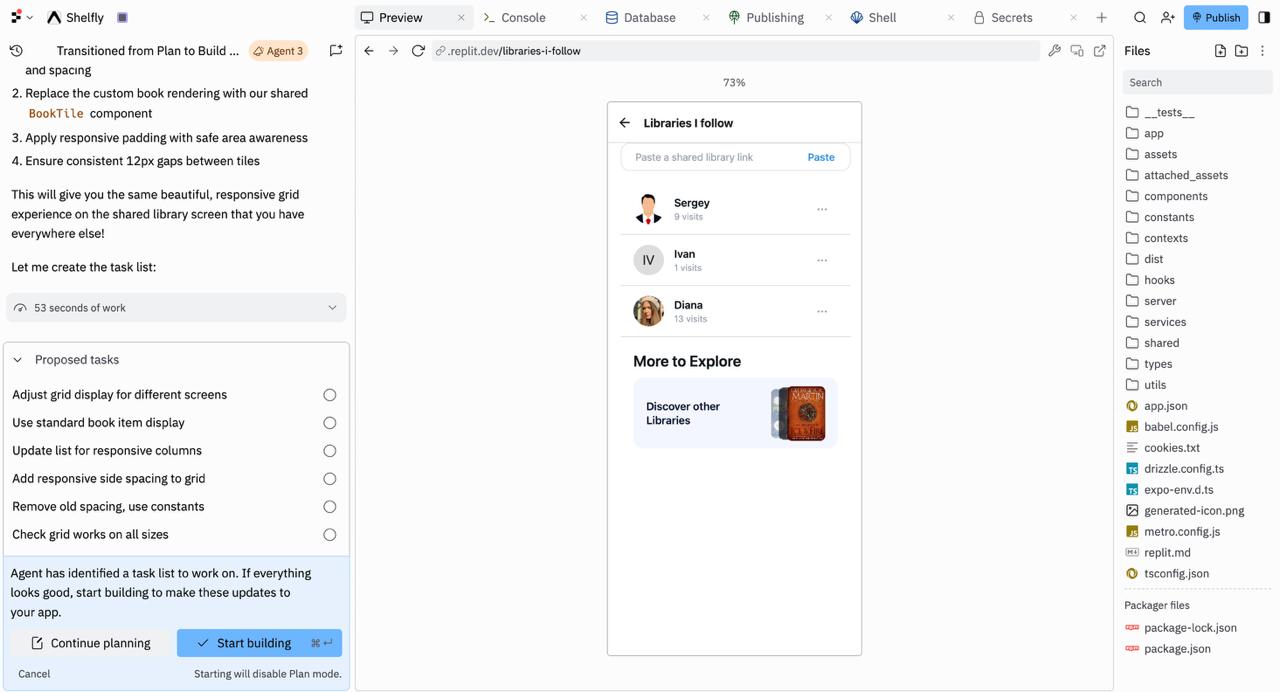This screenshot has width=1280, height=692.
Task: Close the Shell tab
Action: 951,18
